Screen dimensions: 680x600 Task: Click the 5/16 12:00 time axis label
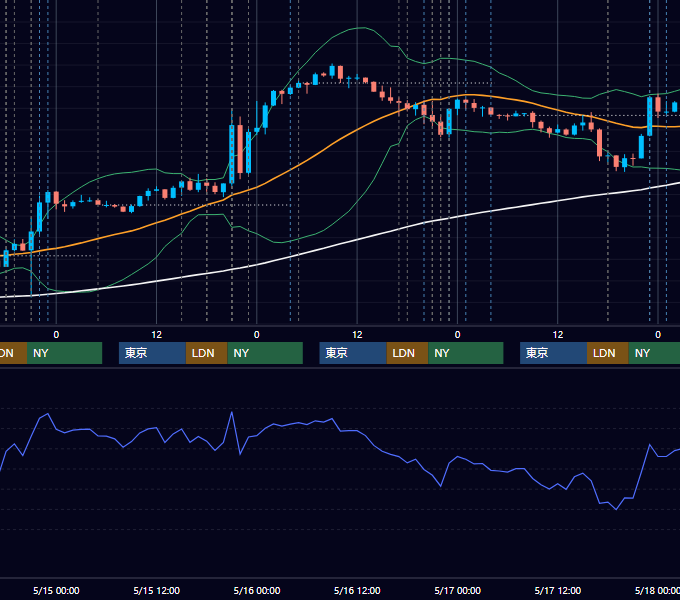click(357, 590)
